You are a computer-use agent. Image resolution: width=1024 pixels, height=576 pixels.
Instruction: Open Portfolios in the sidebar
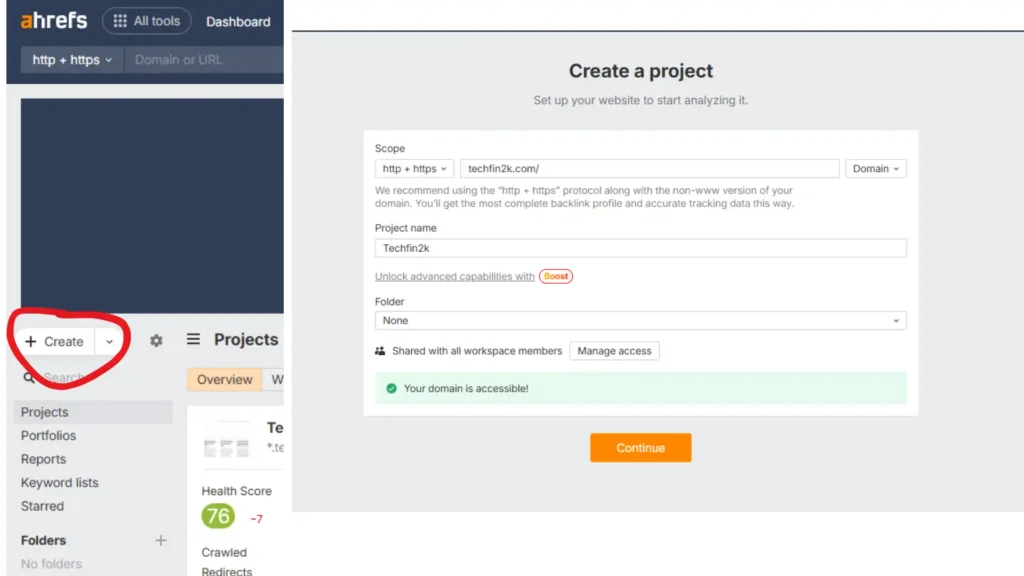tap(48, 436)
